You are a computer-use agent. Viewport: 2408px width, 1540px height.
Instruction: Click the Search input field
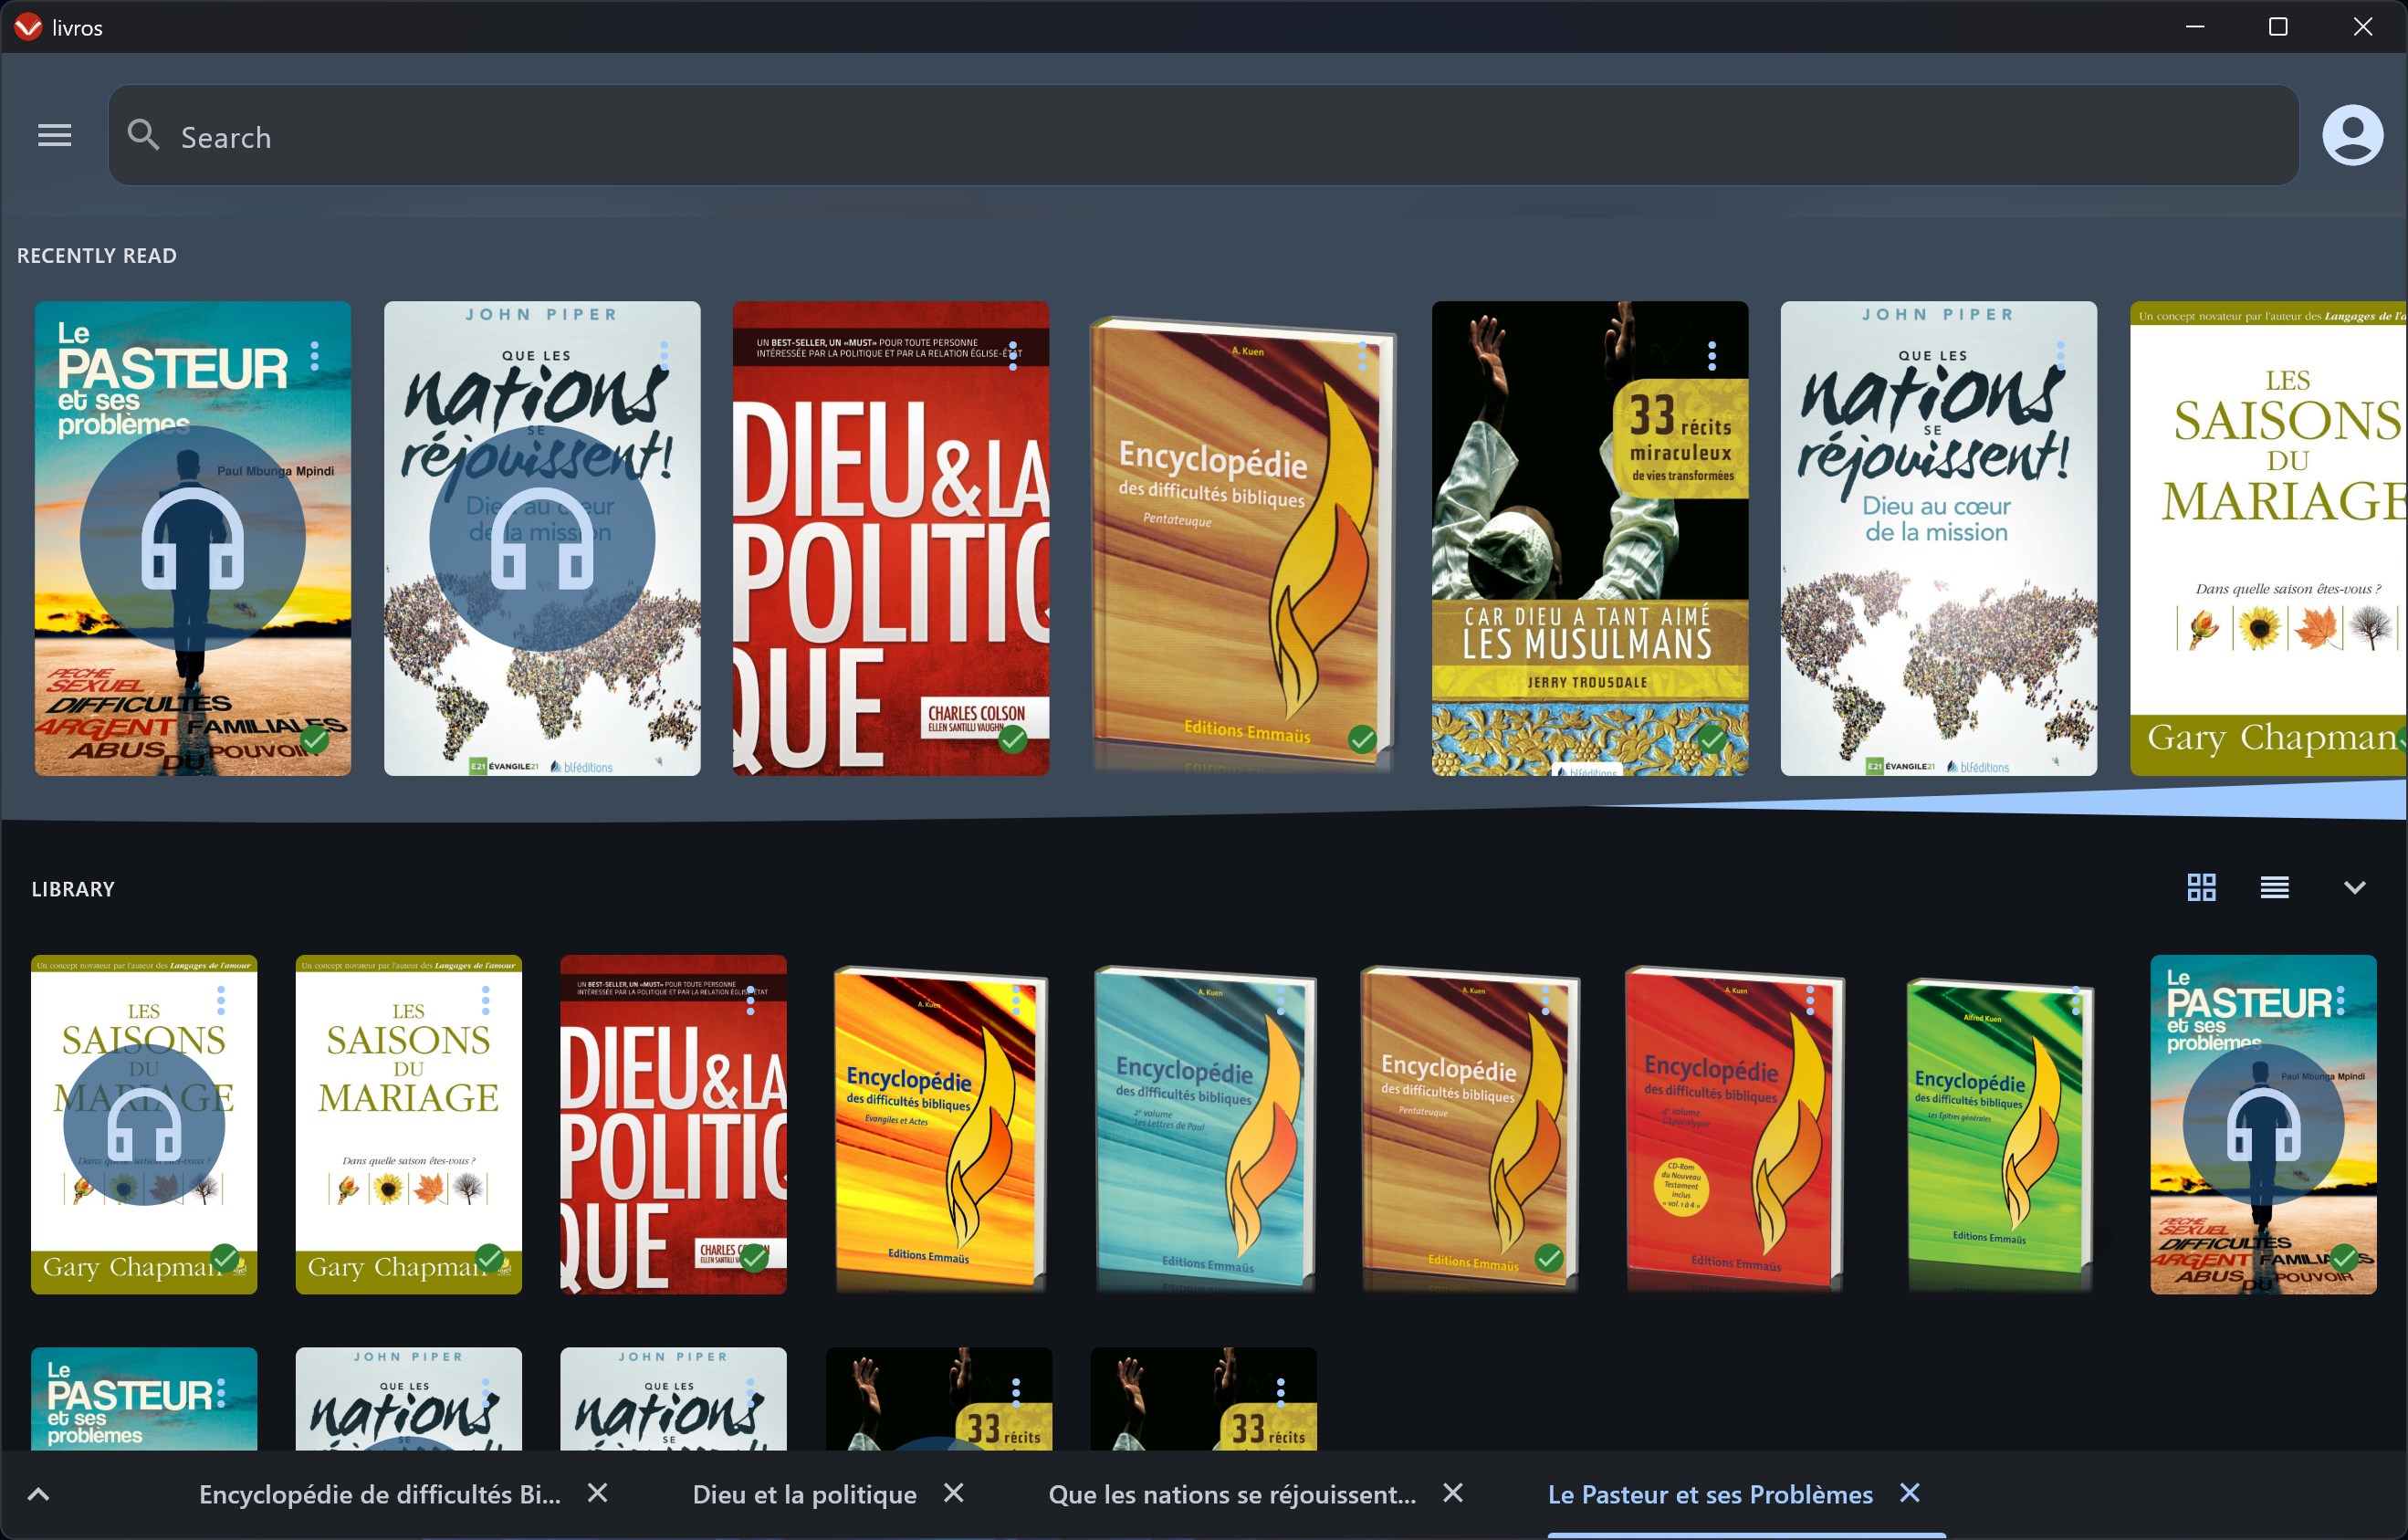1200,136
